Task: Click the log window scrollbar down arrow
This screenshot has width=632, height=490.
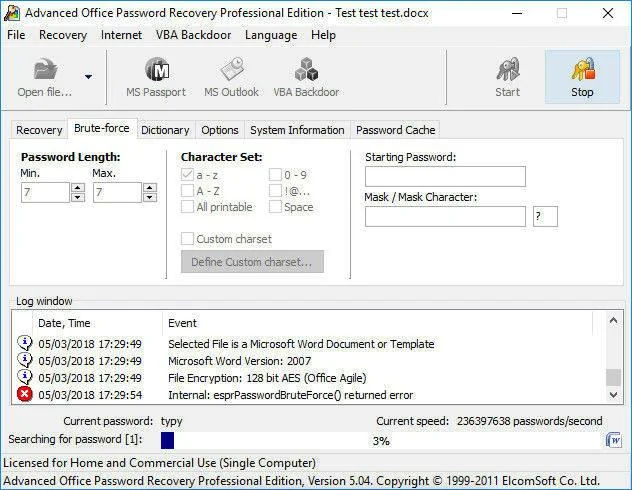Action: [613, 395]
